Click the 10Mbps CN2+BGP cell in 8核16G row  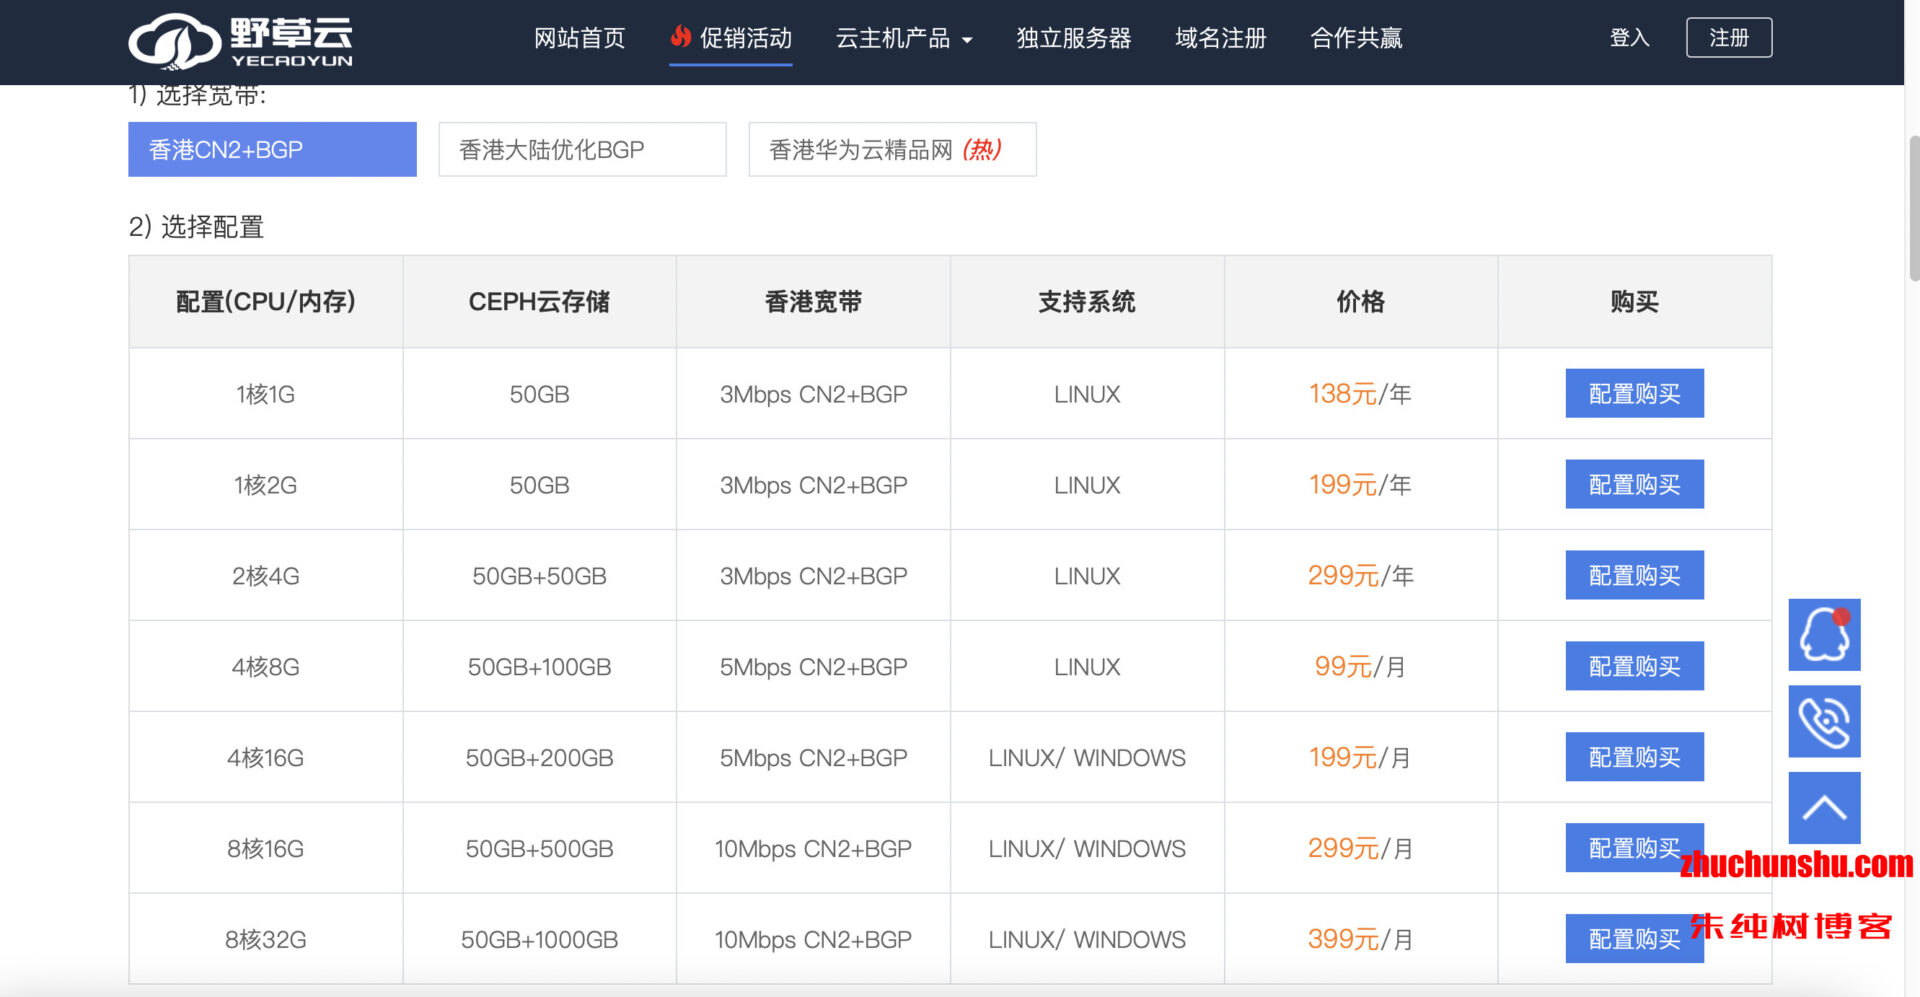(813, 849)
